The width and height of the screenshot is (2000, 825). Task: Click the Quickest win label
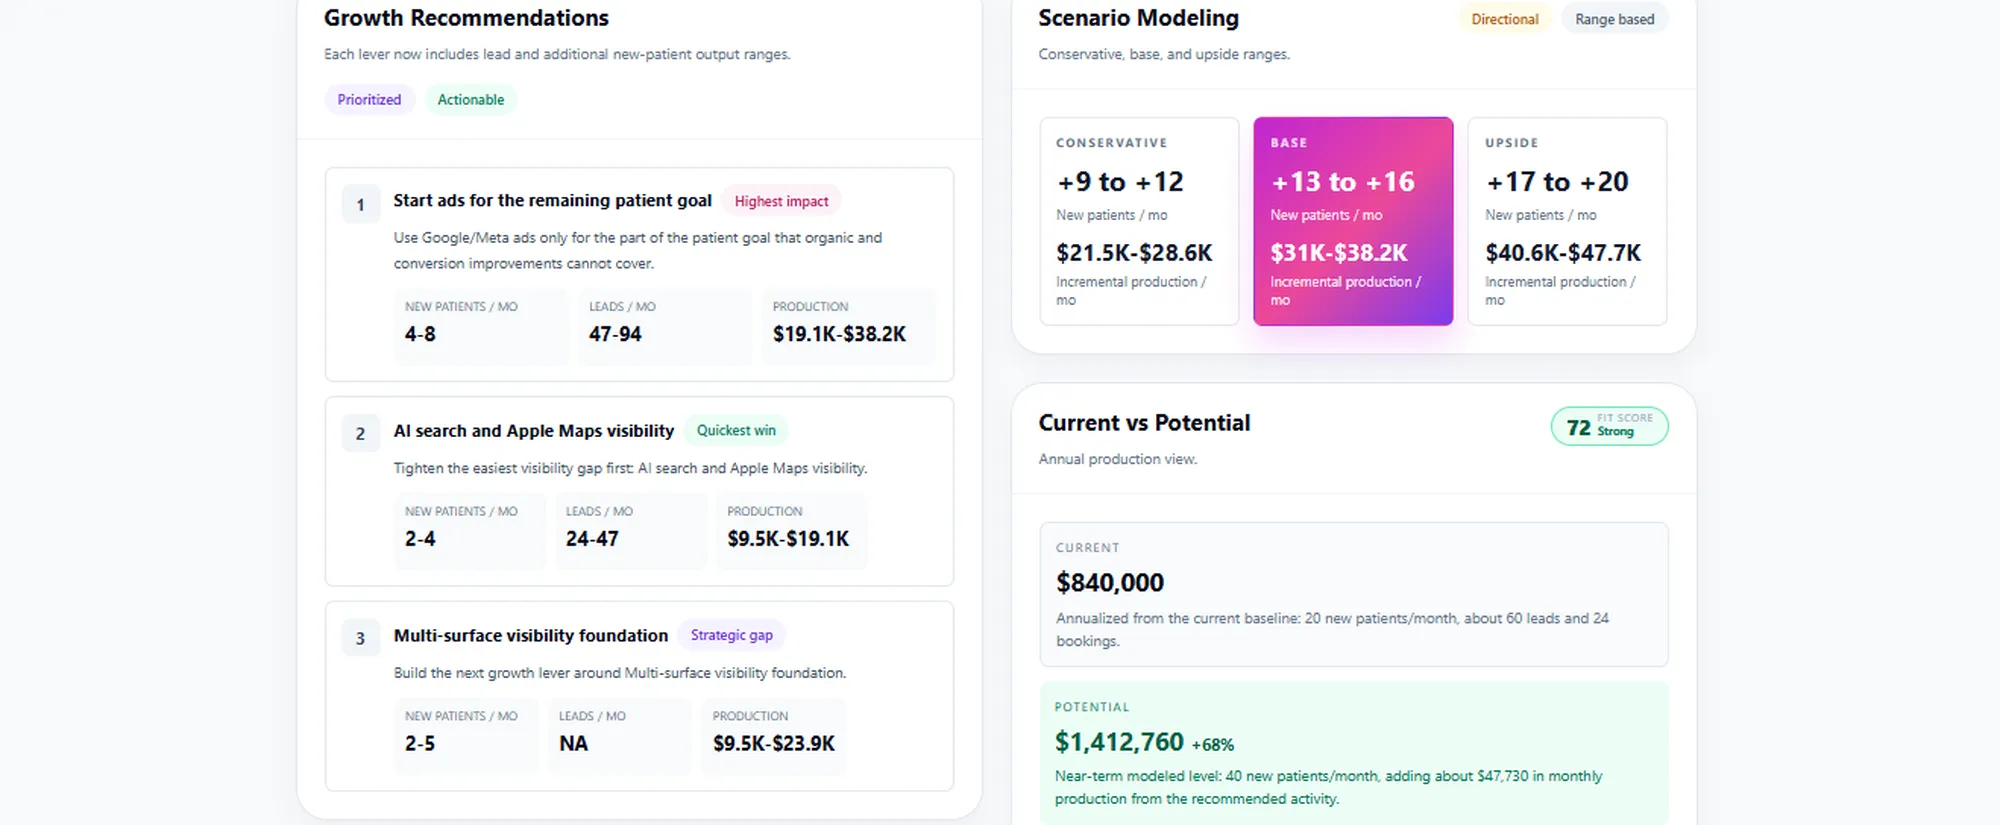tap(736, 430)
